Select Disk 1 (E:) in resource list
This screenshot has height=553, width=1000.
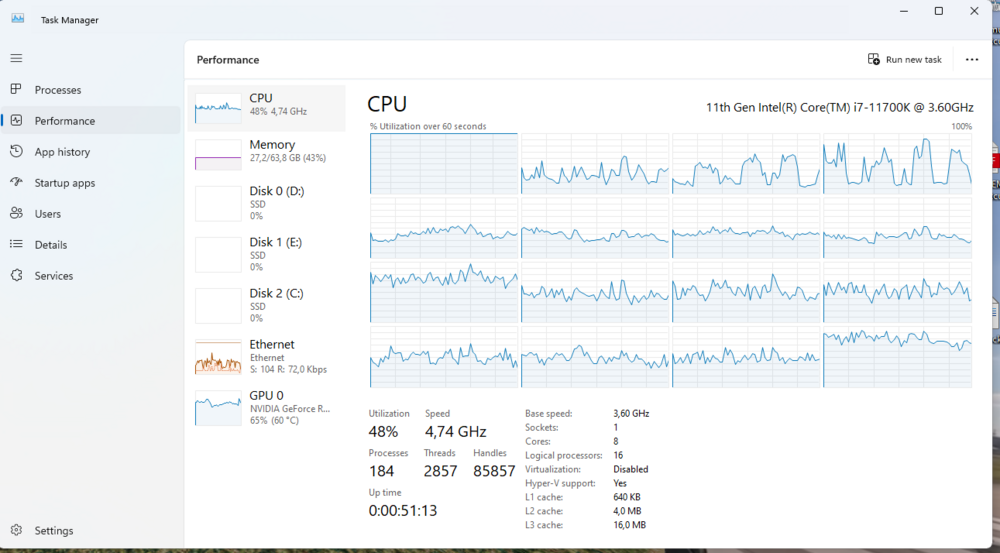(x=267, y=254)
